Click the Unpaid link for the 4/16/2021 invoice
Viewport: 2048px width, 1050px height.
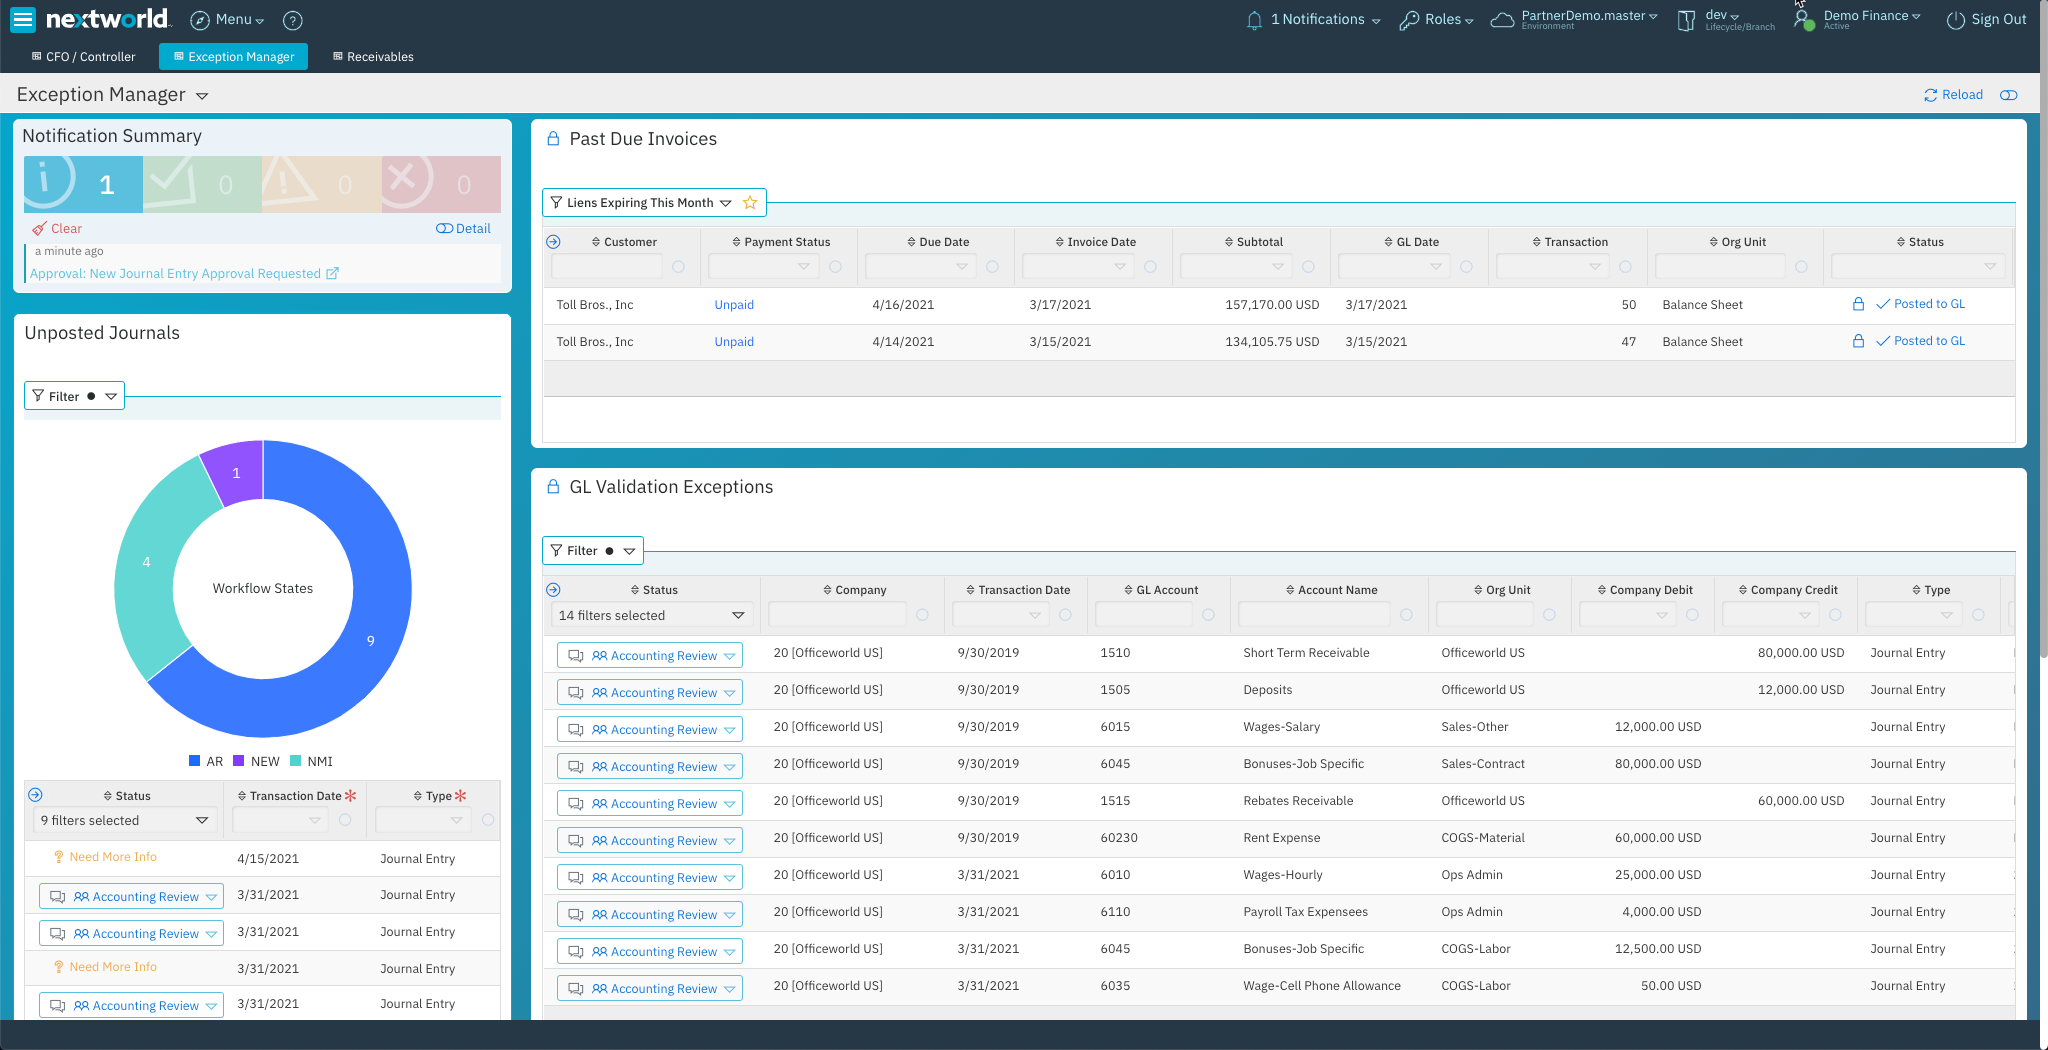click(x=733, y=304)
